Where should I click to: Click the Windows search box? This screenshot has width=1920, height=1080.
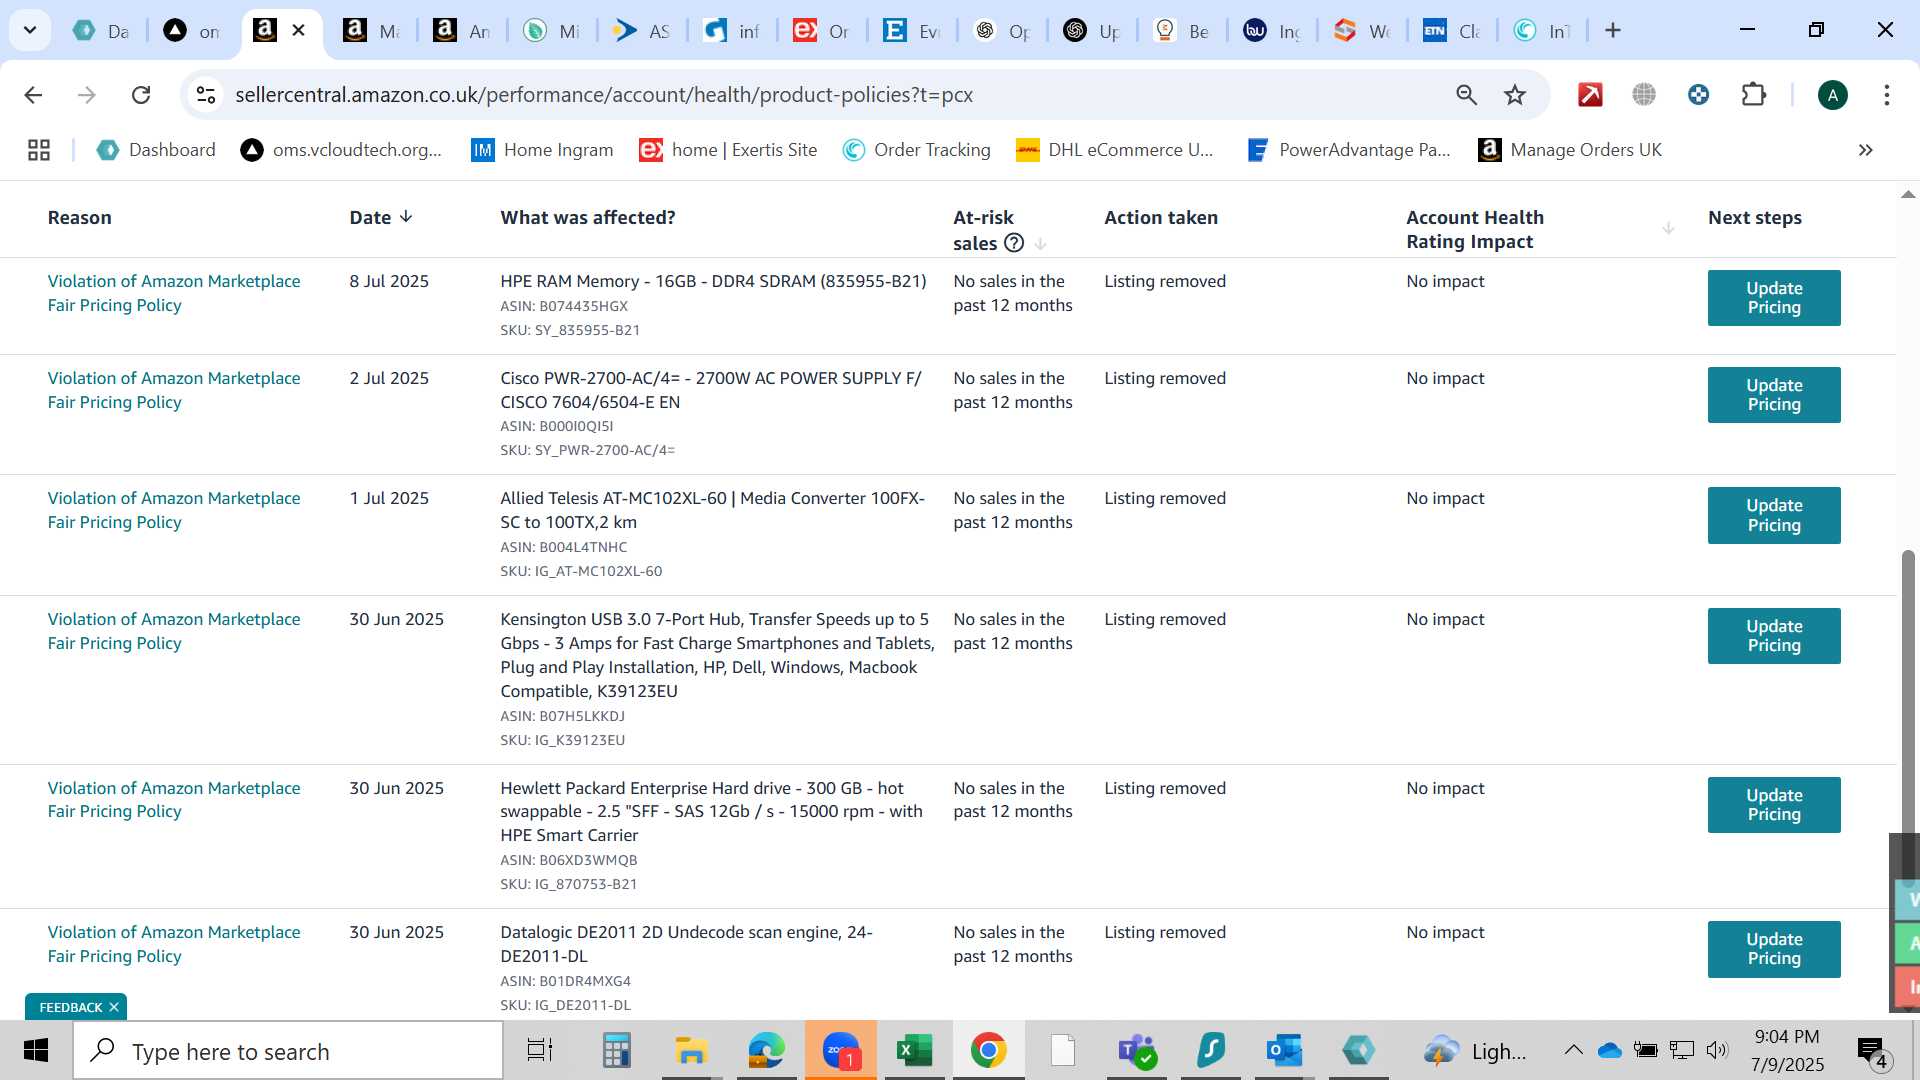288,1051
